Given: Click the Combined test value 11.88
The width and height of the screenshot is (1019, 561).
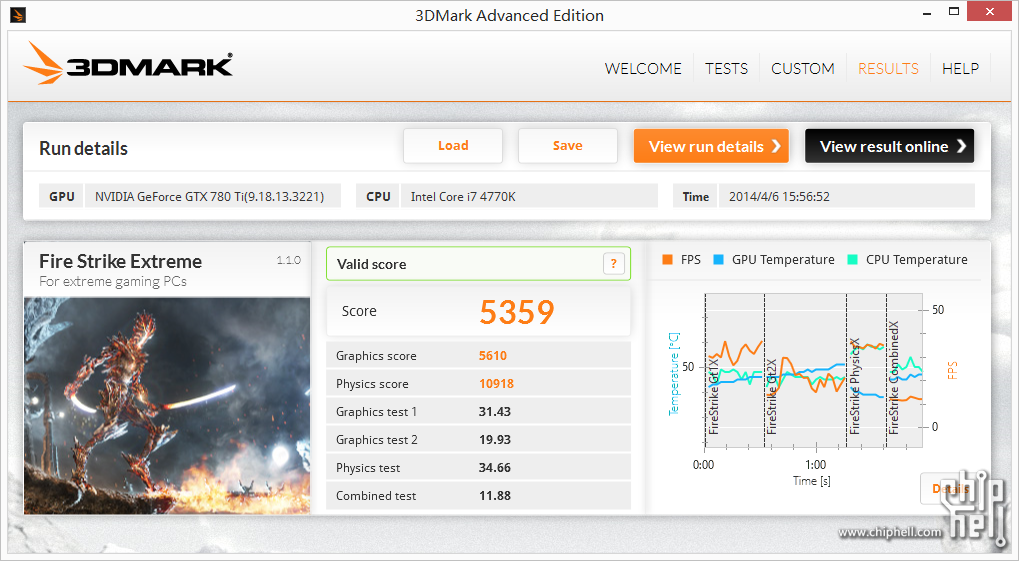Looking at the screenshot, I should click(495, 495).
